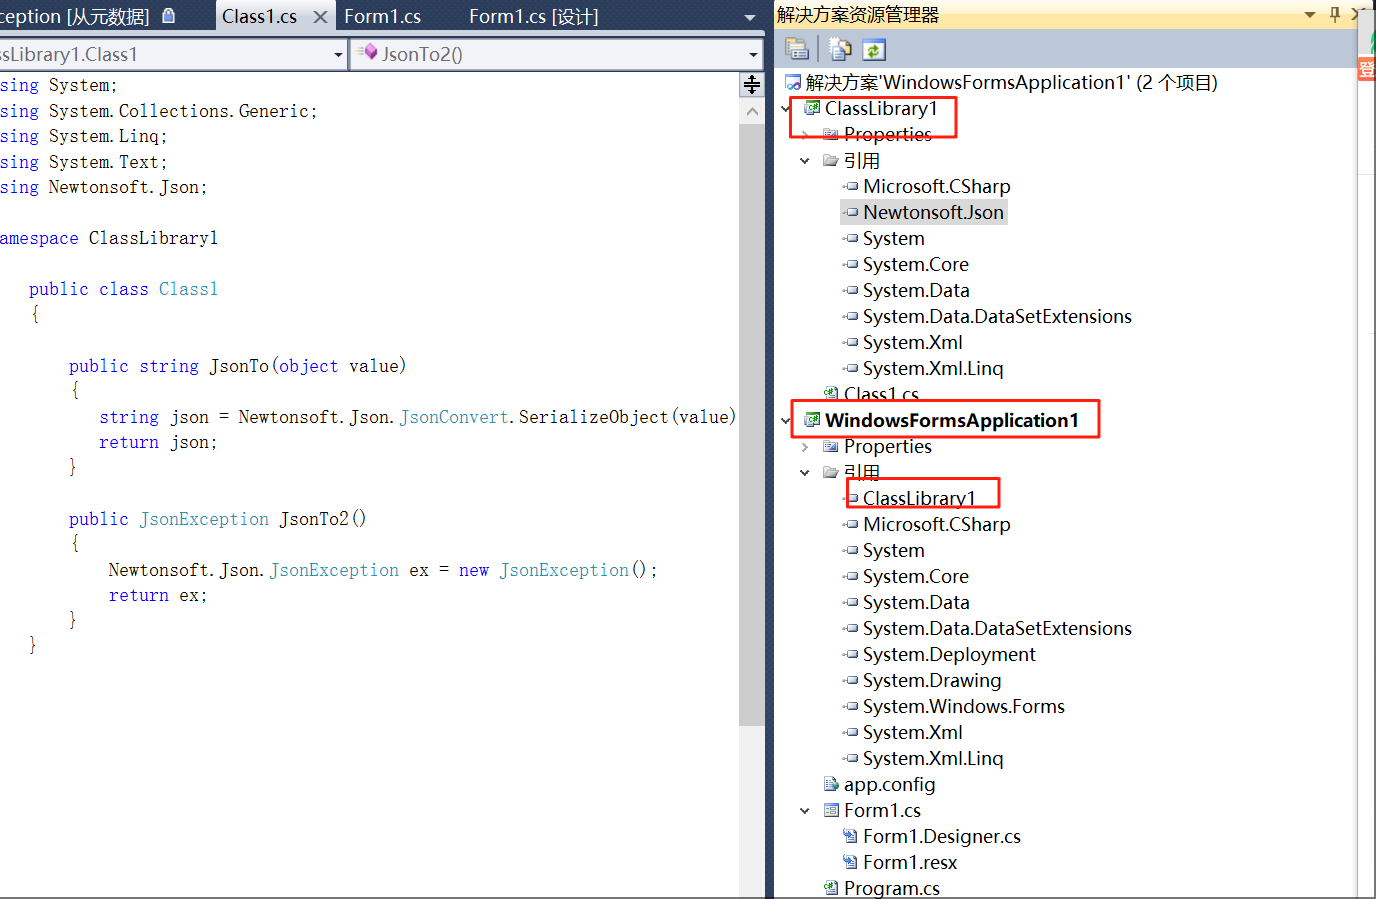
Task: Collapse the Form1.cs node
Action: (805, 811)
